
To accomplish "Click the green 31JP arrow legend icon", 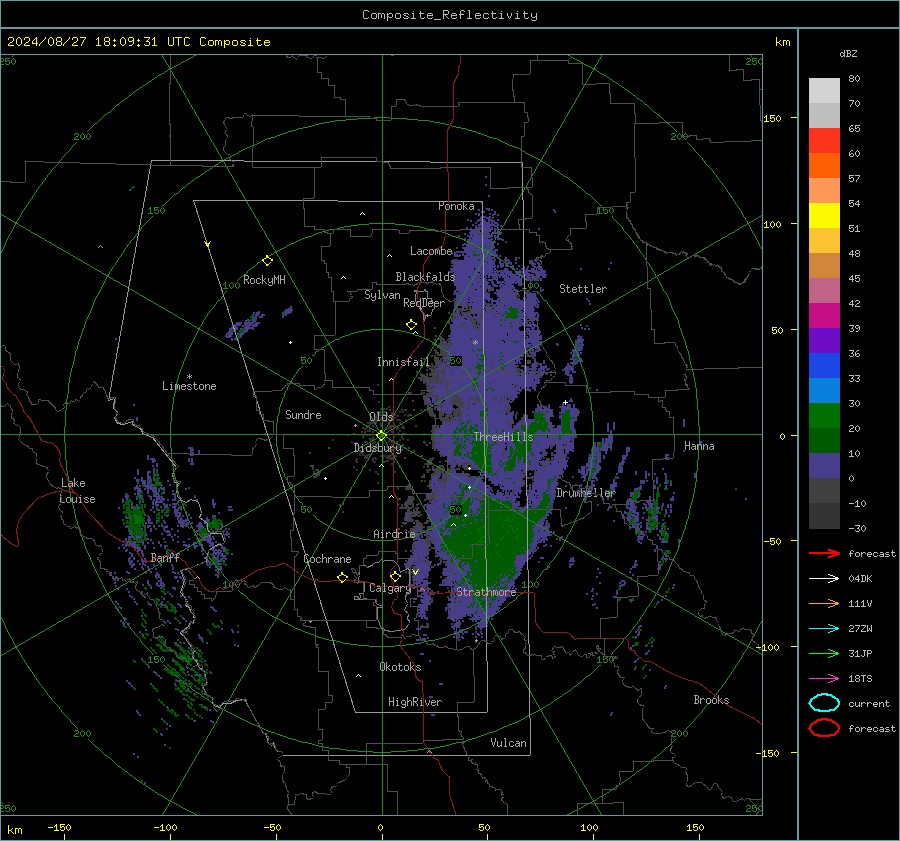I will pos(824,653).
